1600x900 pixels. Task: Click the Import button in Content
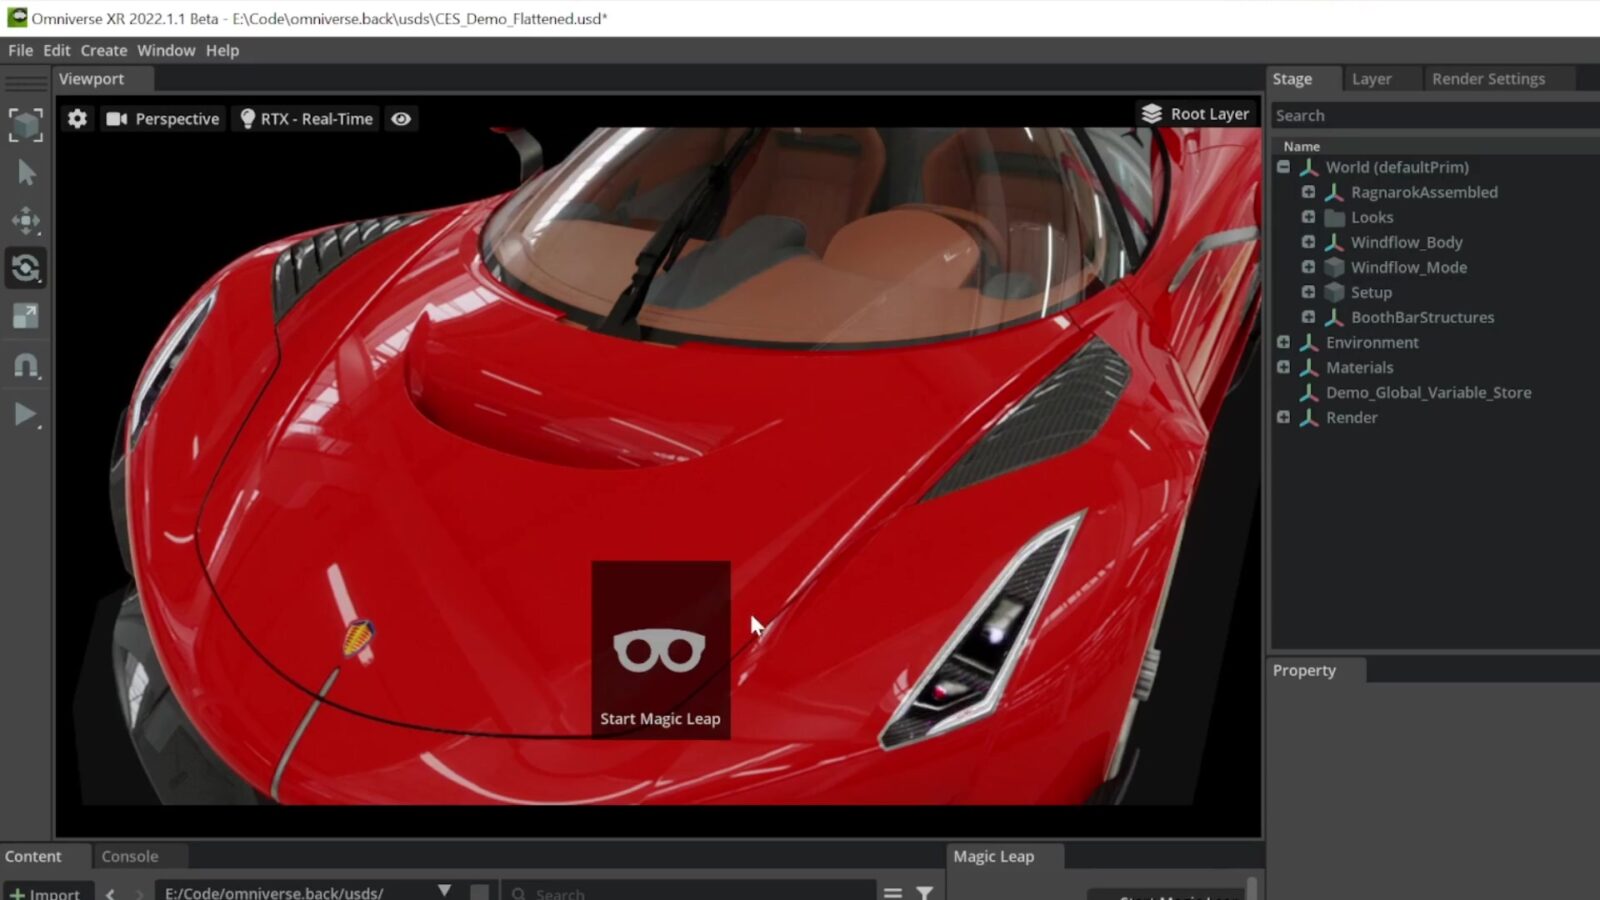tap(46, 892)
